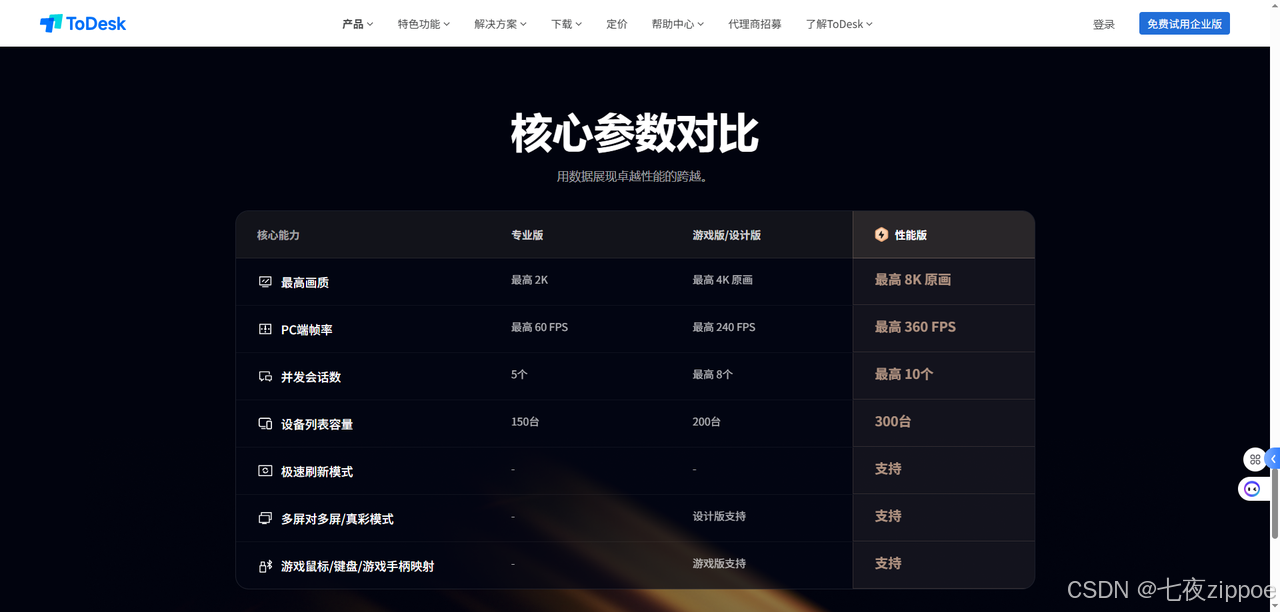The width and height of the screenshot is (1280, 612).
Task: Click the 极速刷新模式 row label
Action: (317, 471)
